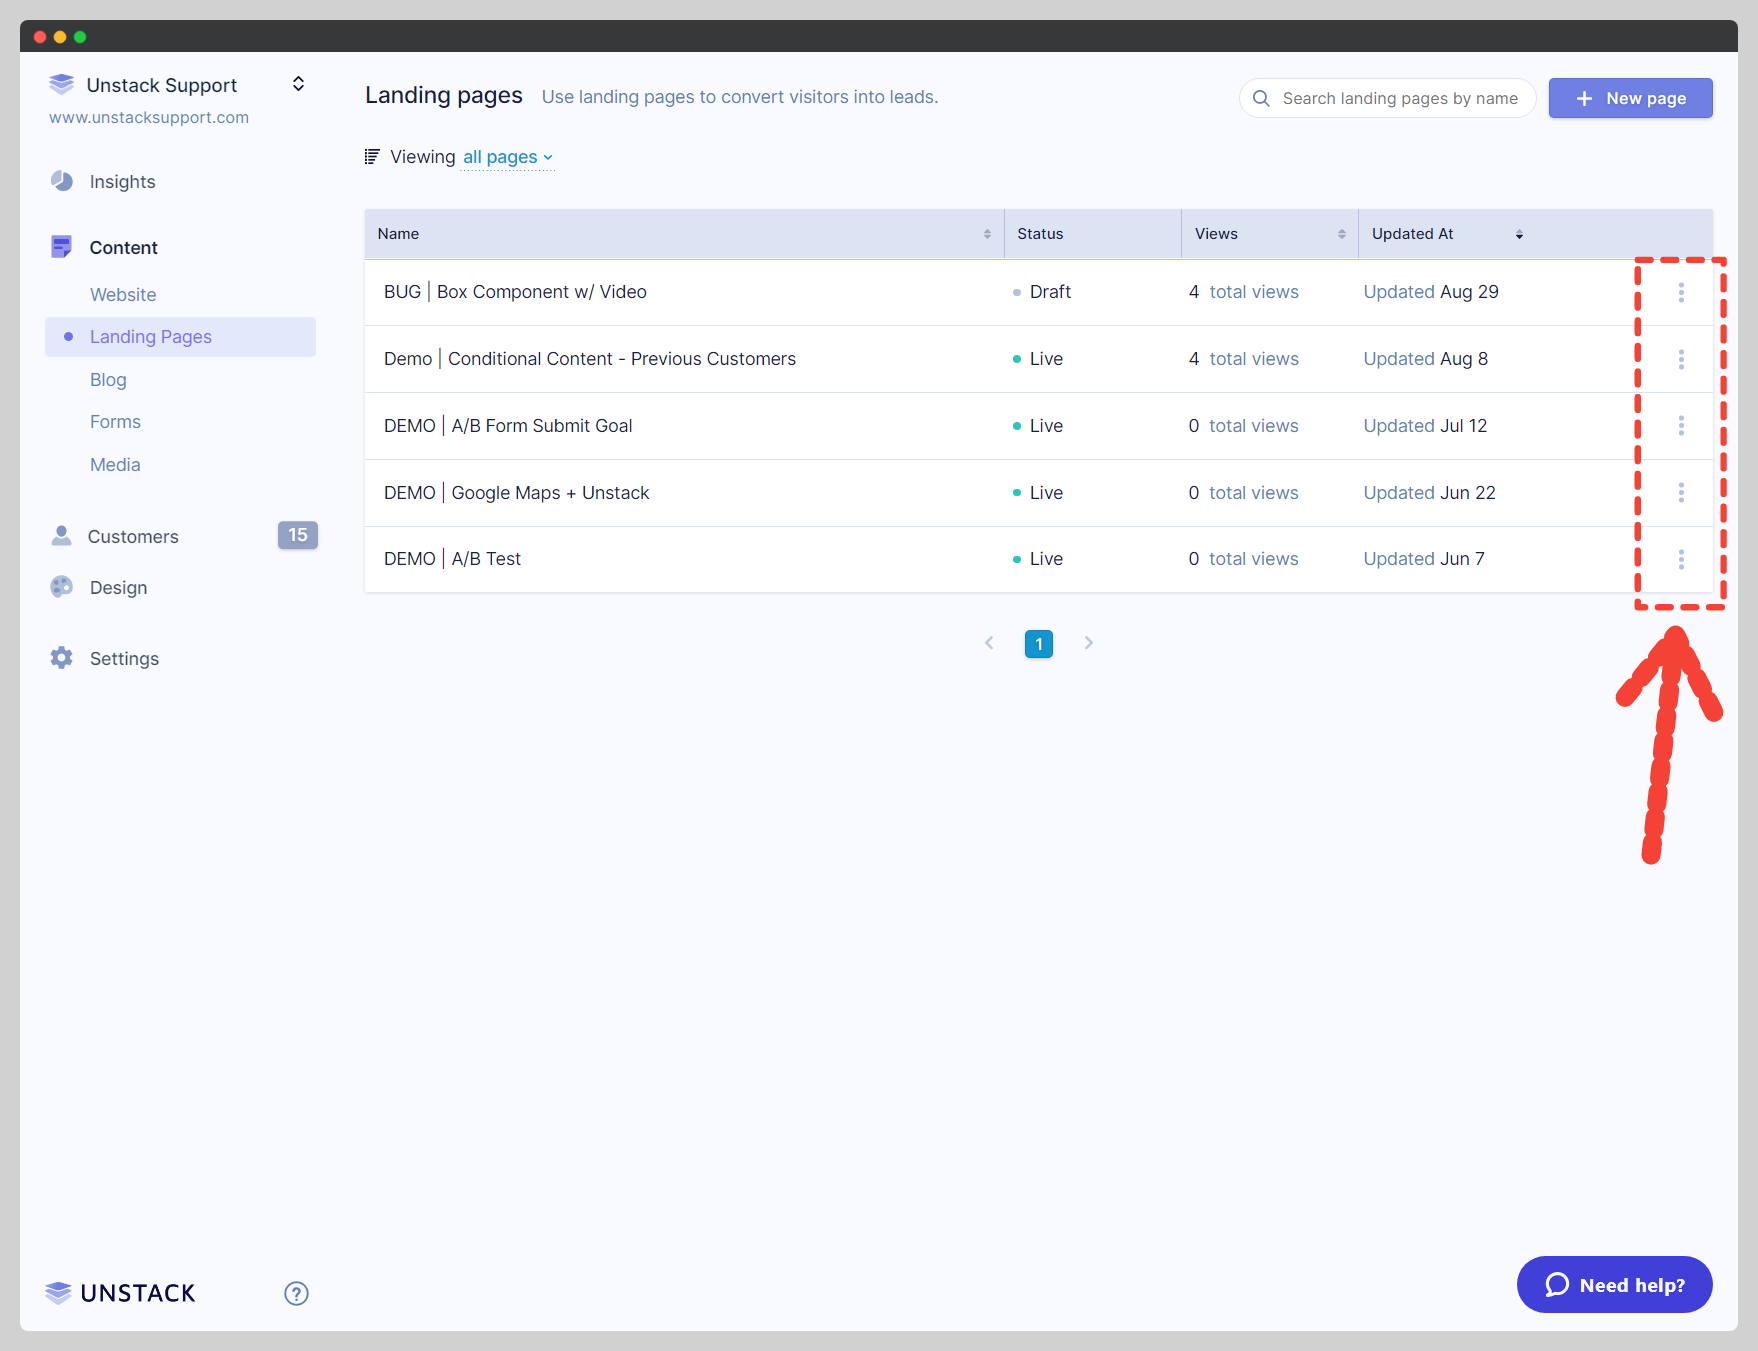Open options menu for BUG Box Component row
Viewport: 1758px width, 1351px height.
(x=1681, y=292)
